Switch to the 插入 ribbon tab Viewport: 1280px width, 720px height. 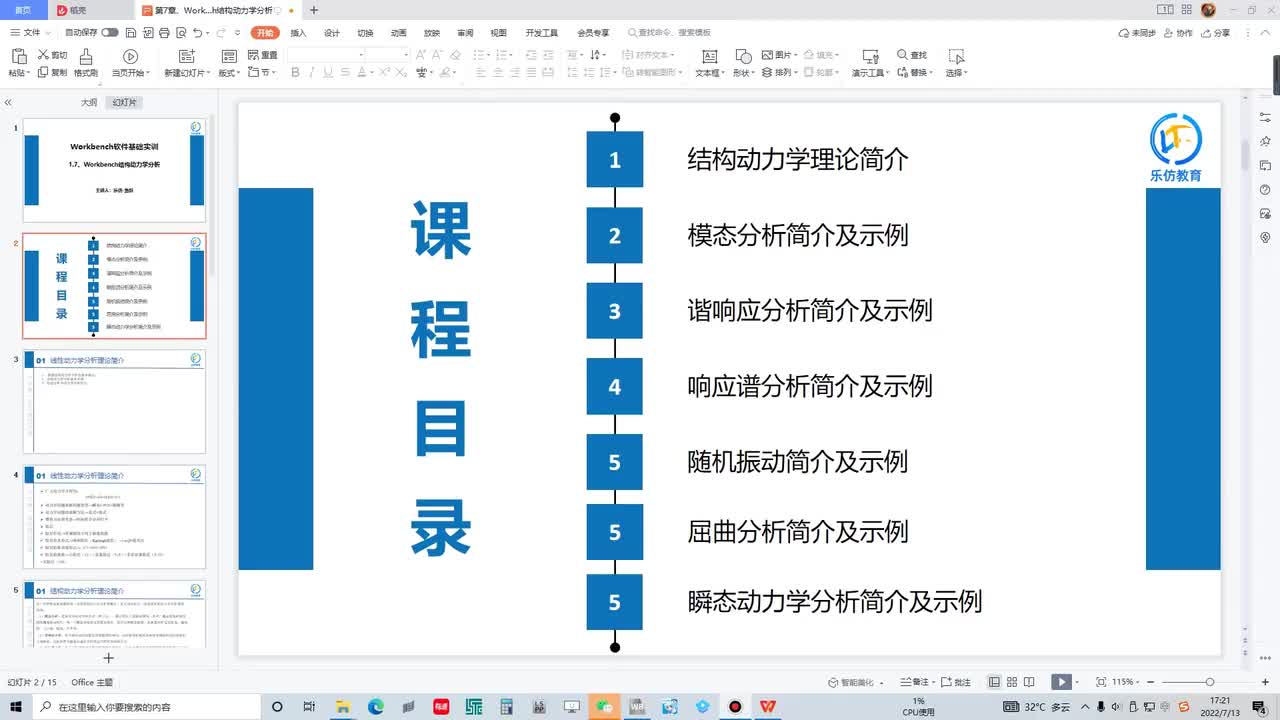point(298,33)
